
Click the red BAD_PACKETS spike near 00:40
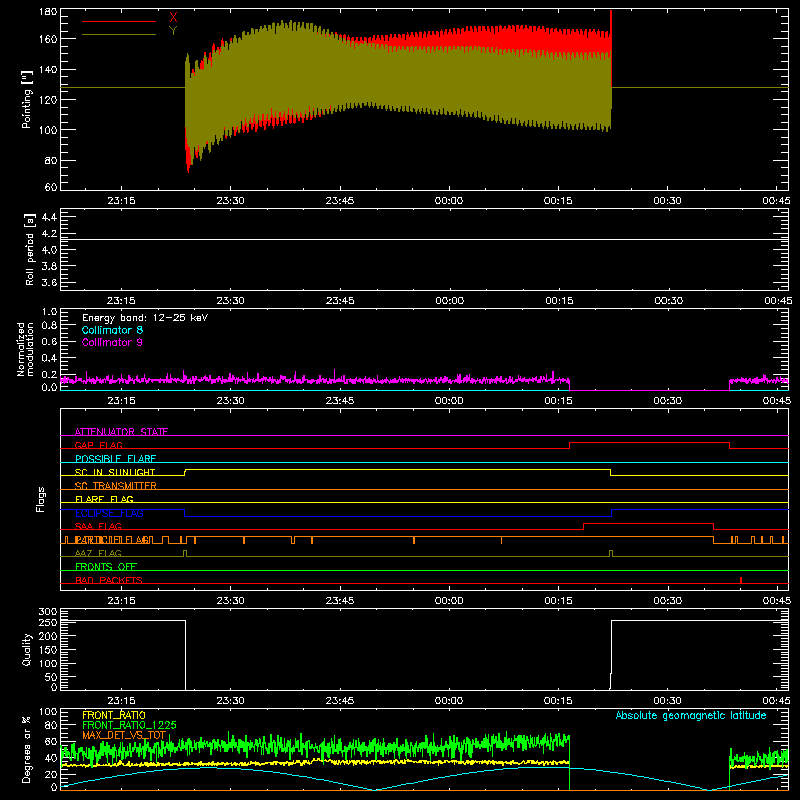coord(740,580)
